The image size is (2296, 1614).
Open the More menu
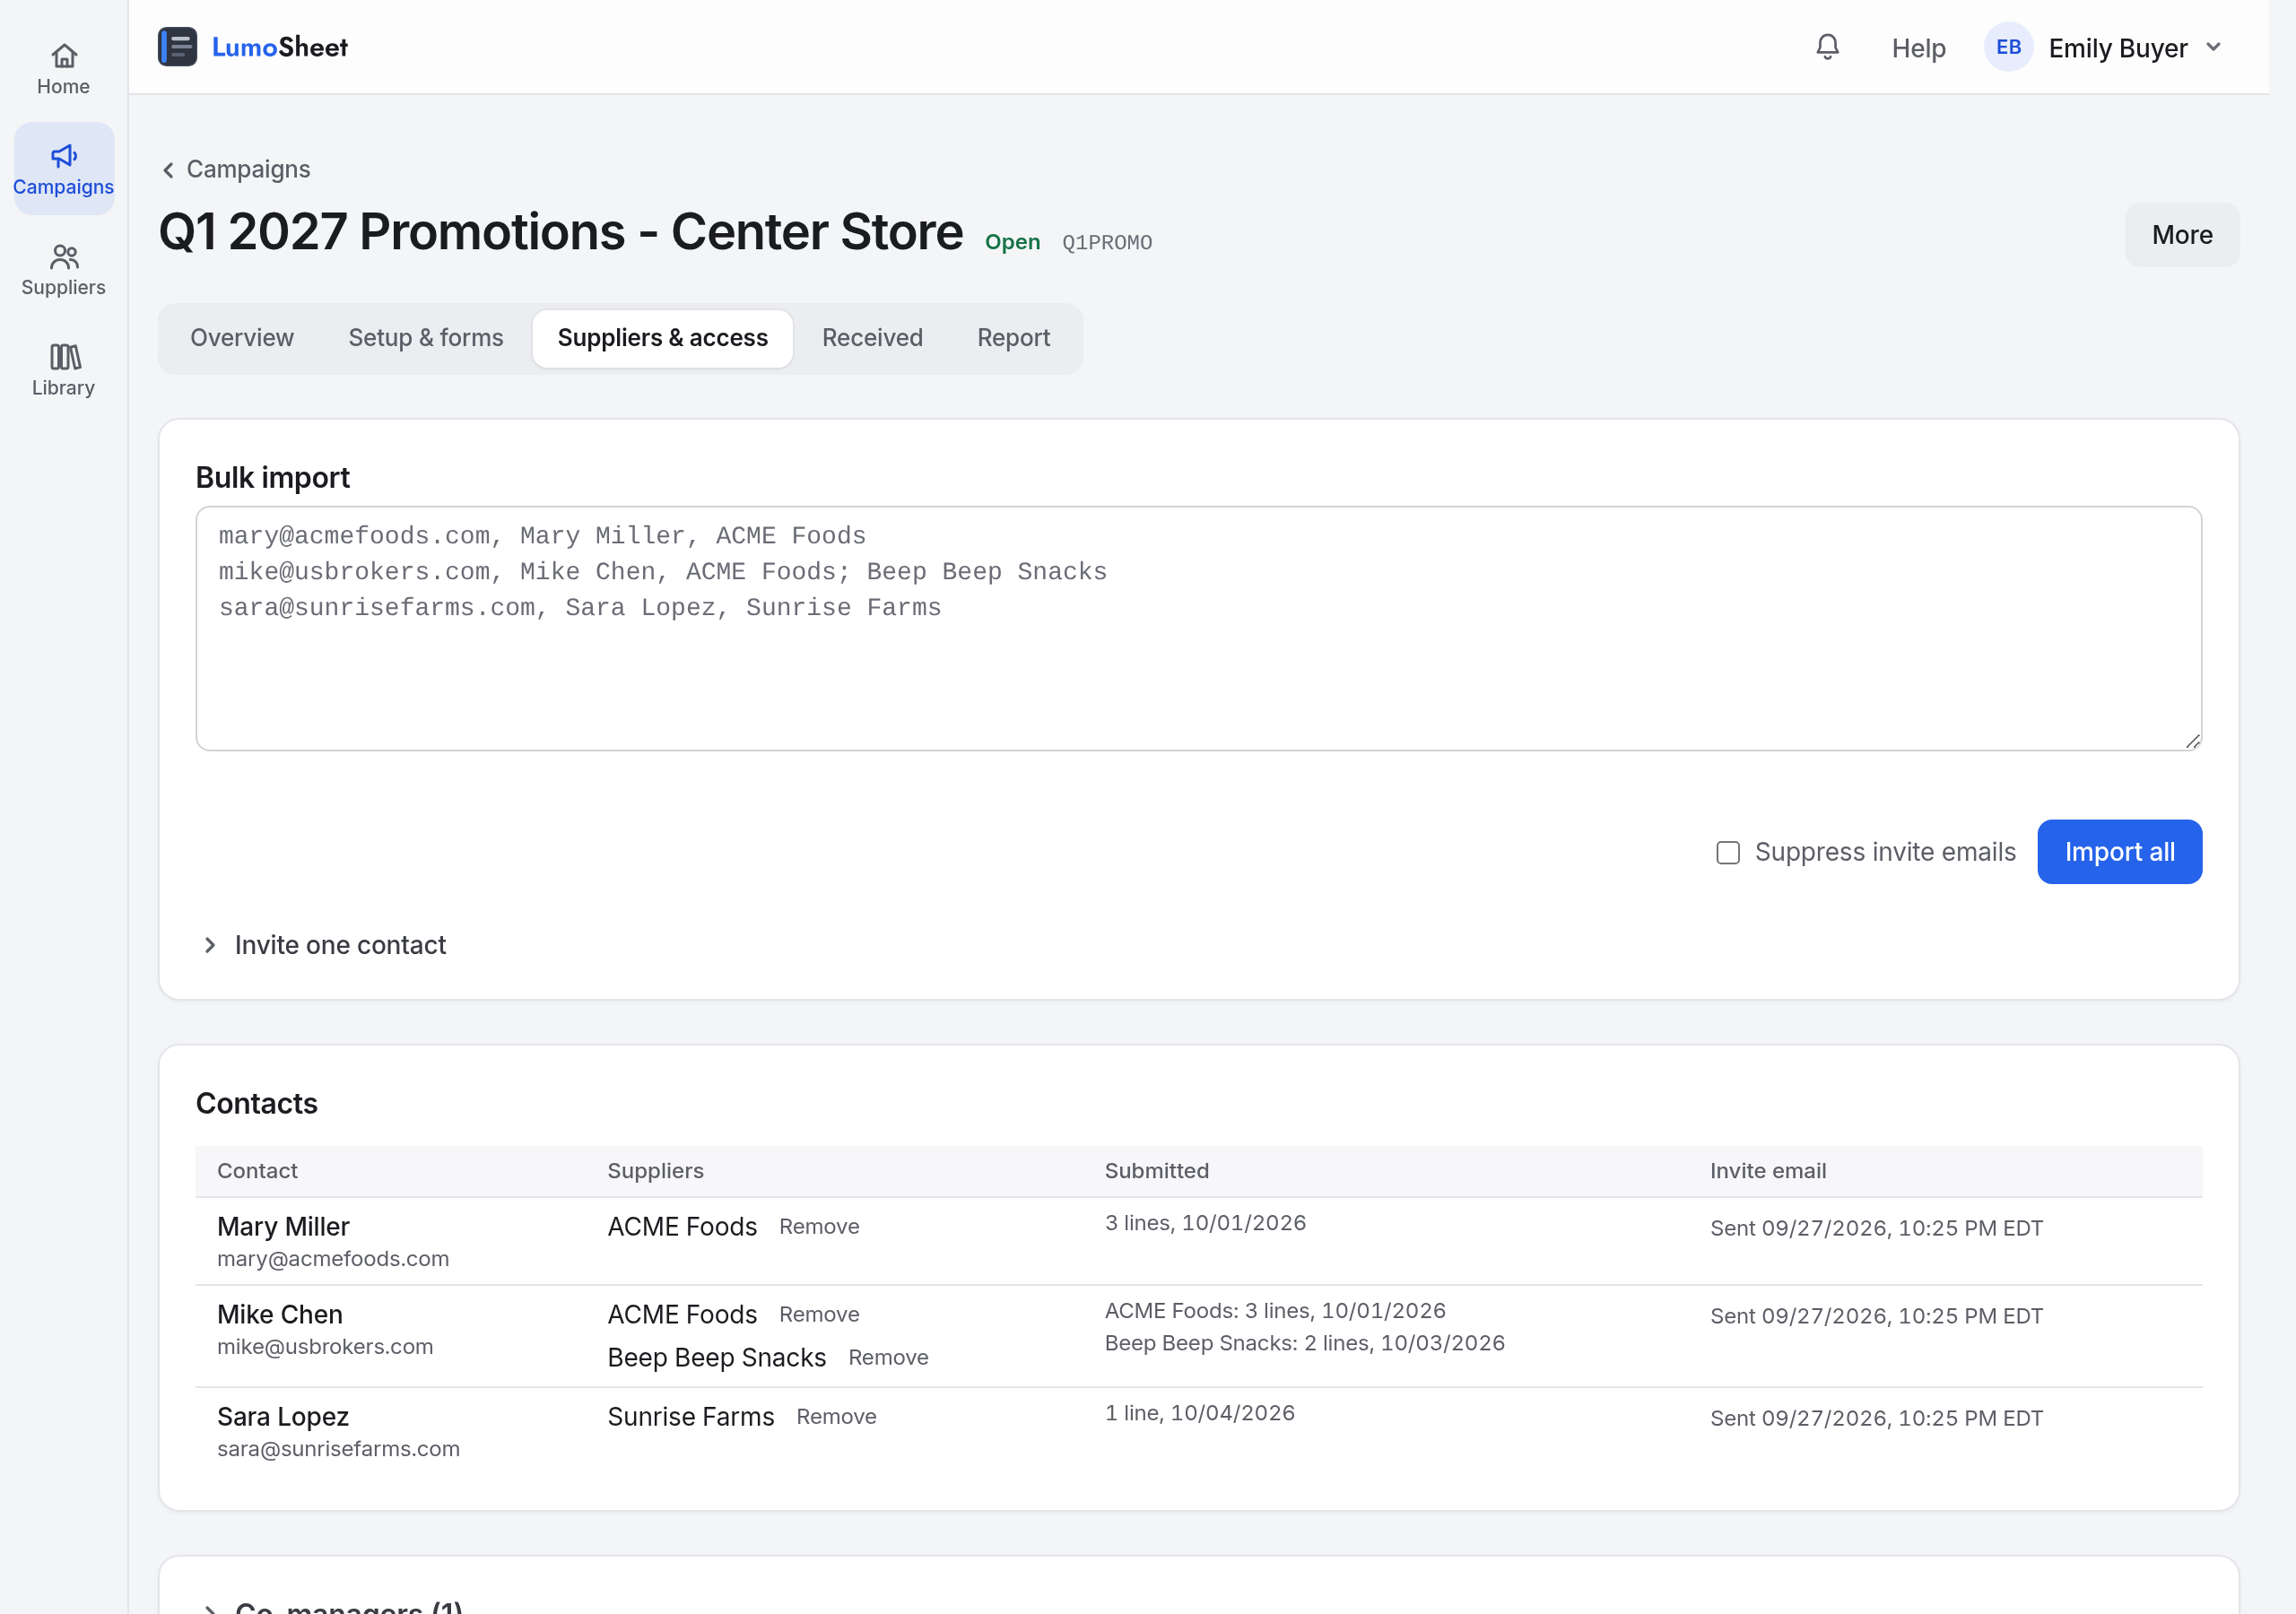(2181, 235)
